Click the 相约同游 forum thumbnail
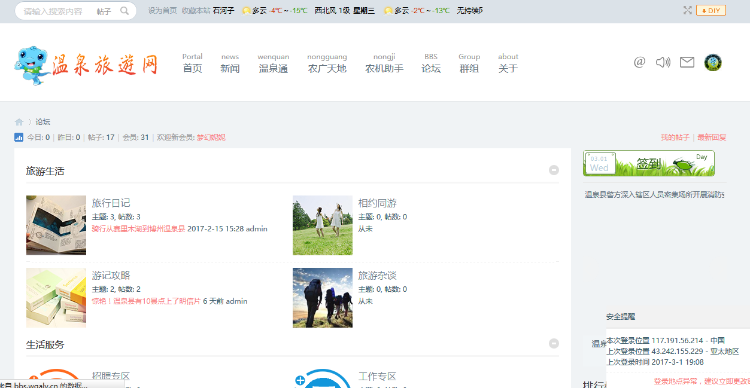The height and width of the screenshot is (388, 750). point(323,225)
